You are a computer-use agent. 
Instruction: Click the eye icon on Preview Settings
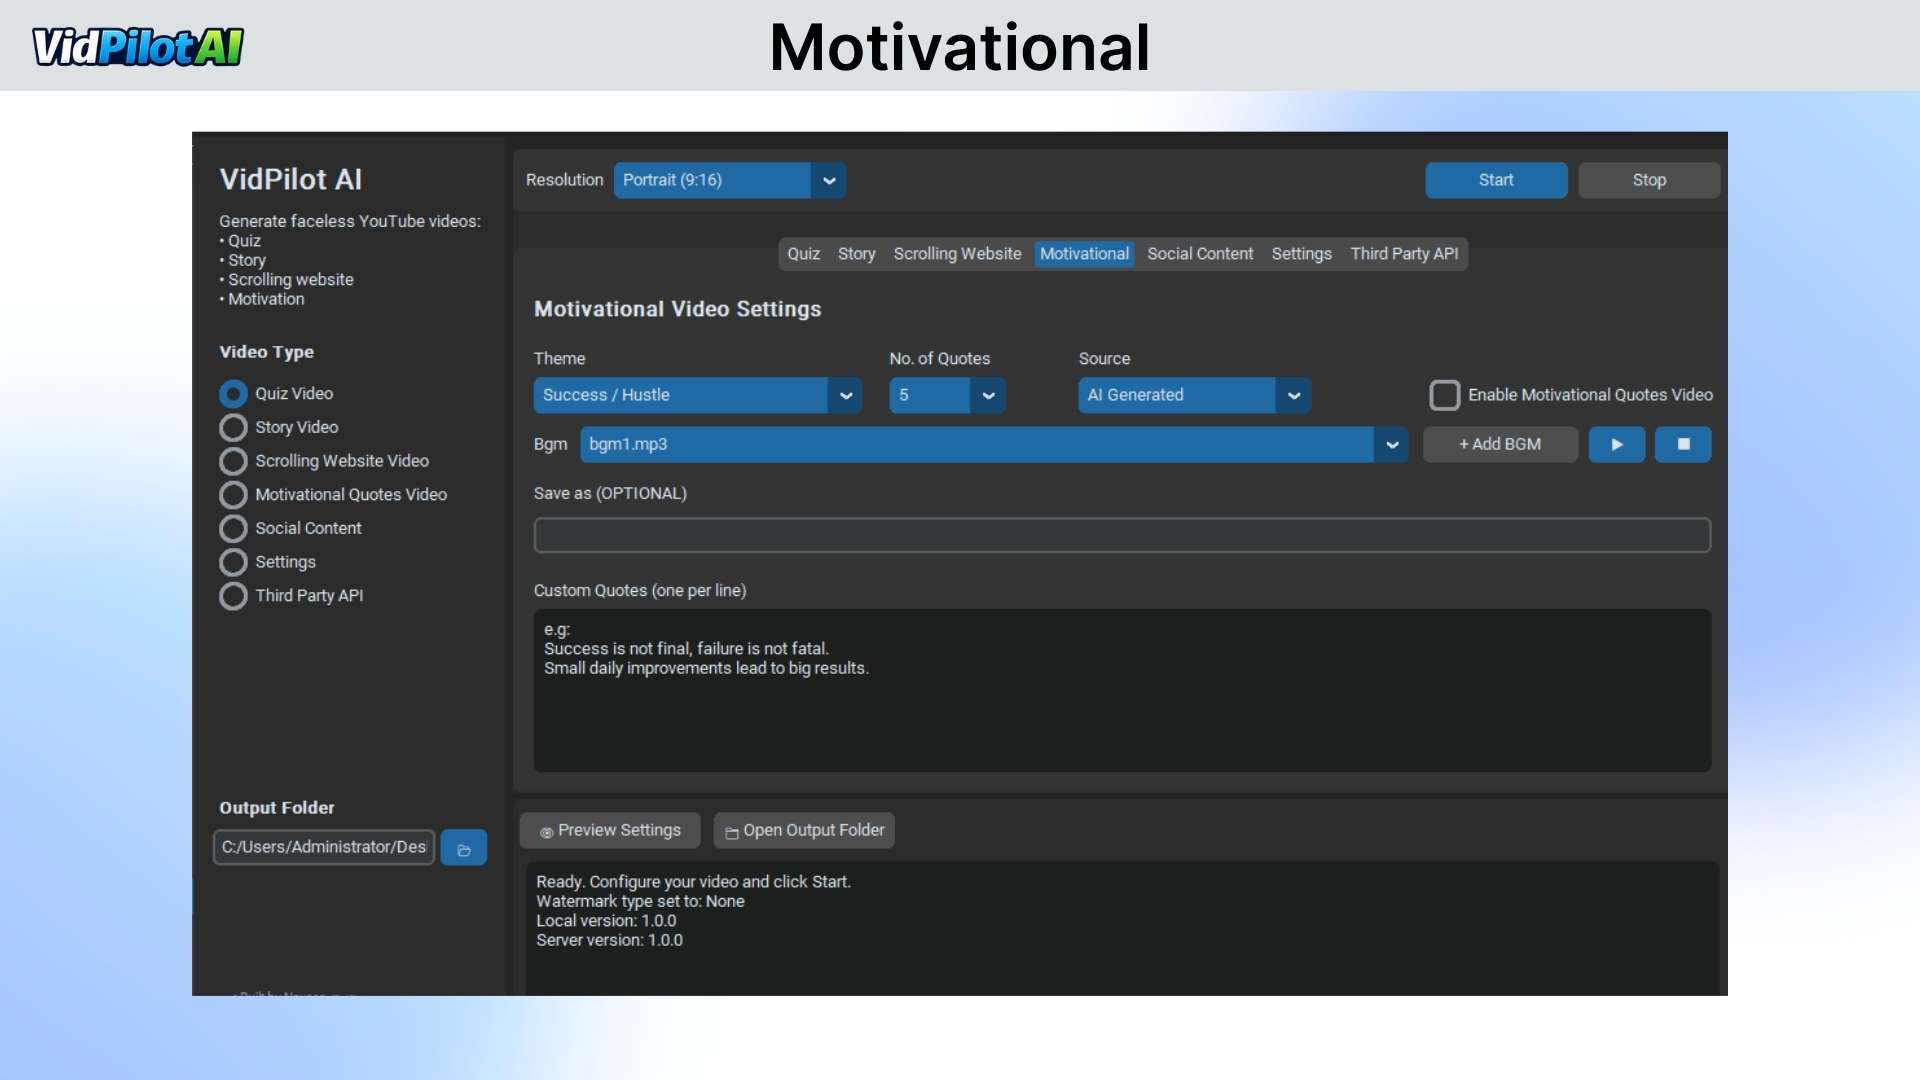[x=546, y=831]
